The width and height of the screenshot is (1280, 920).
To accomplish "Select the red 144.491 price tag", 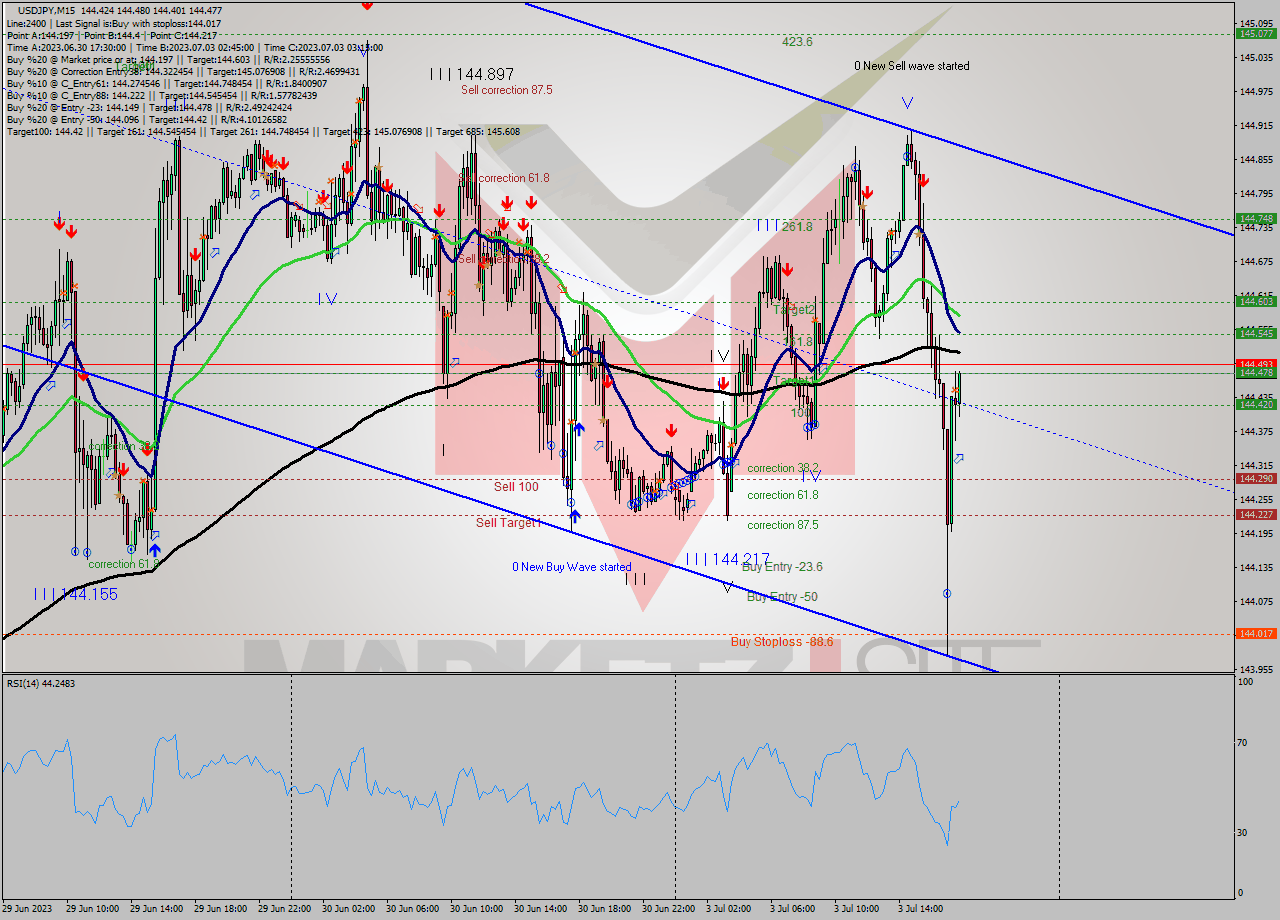I will (x=1256, y=364).
